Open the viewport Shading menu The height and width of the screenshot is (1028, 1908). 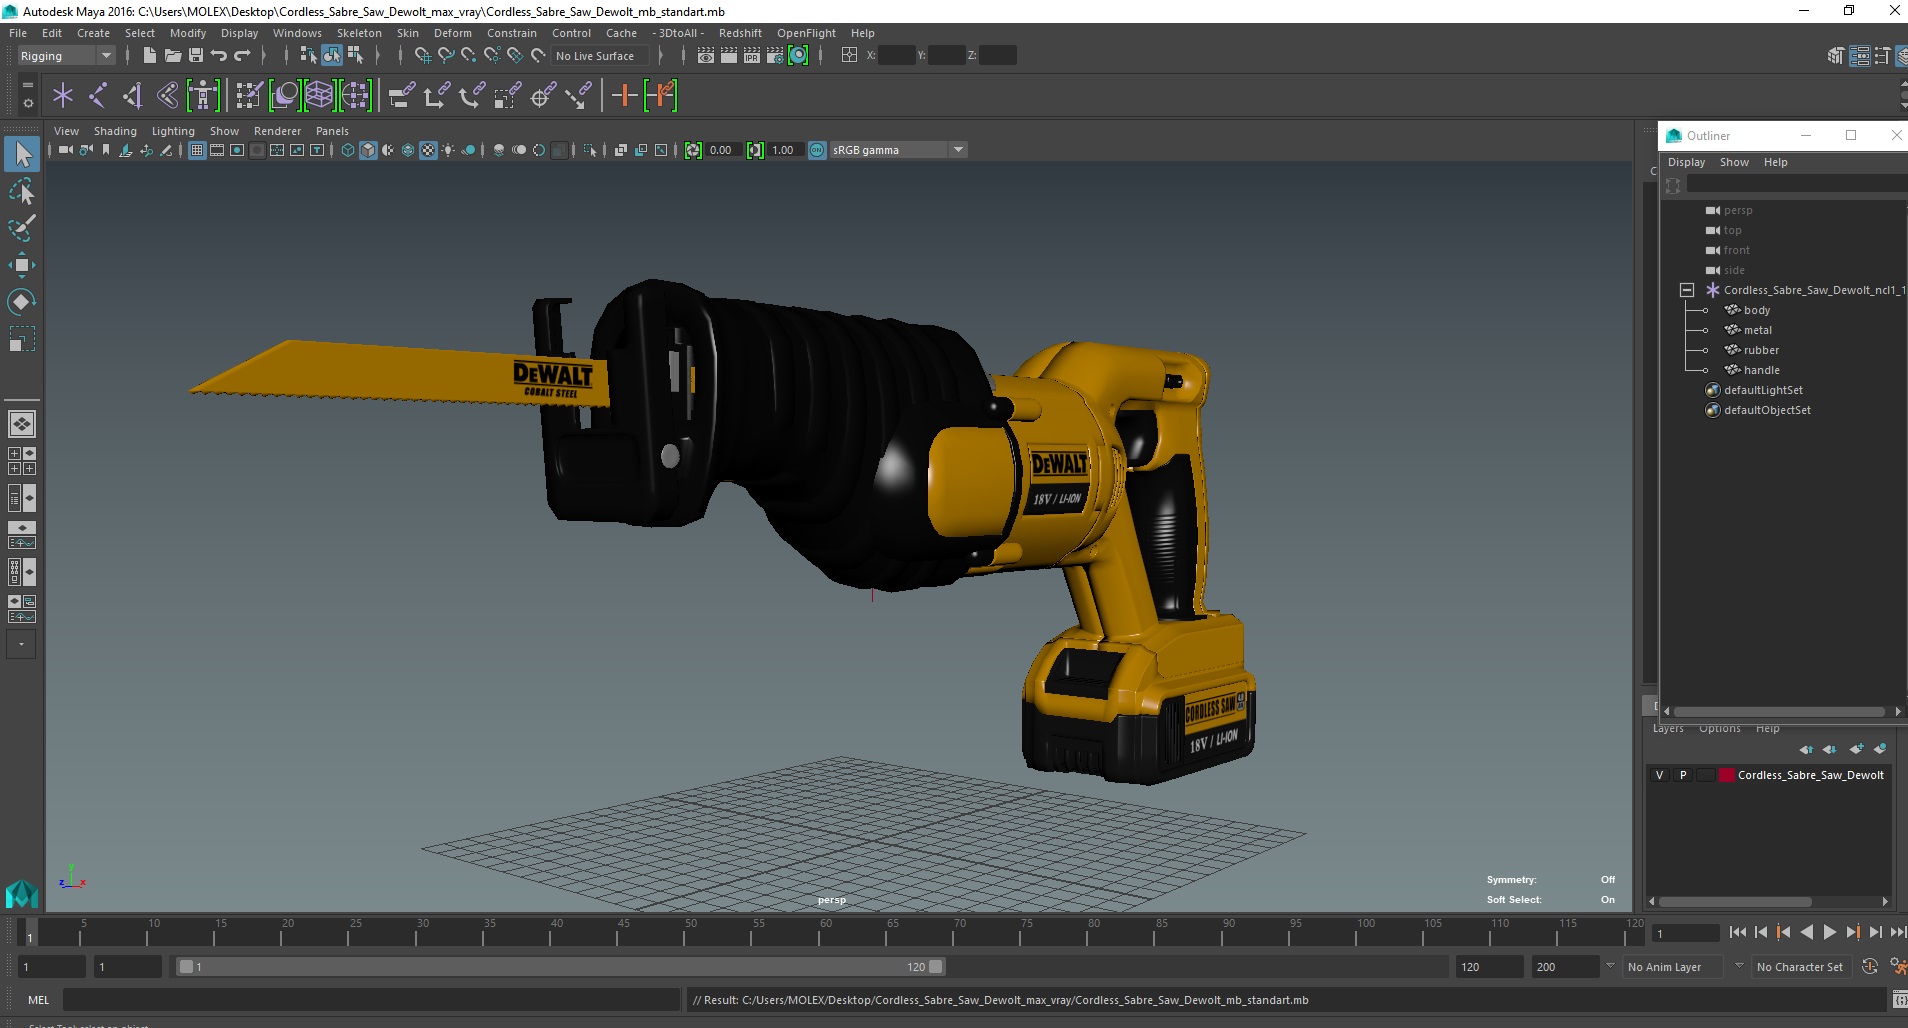[115, 131]
